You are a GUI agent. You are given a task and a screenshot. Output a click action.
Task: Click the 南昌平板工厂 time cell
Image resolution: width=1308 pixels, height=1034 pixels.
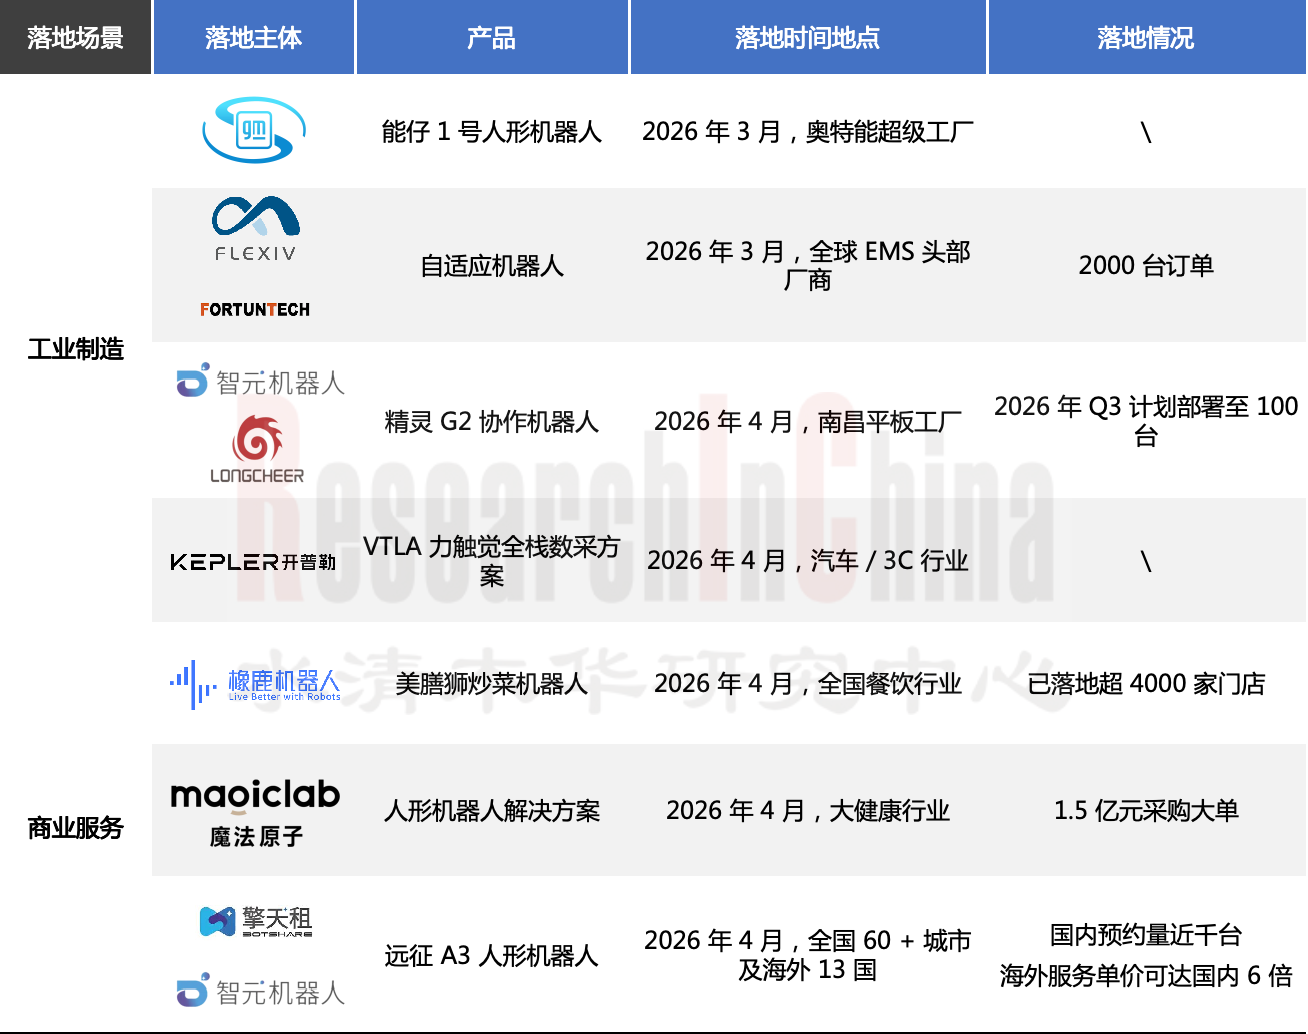[x=808, y=422]
